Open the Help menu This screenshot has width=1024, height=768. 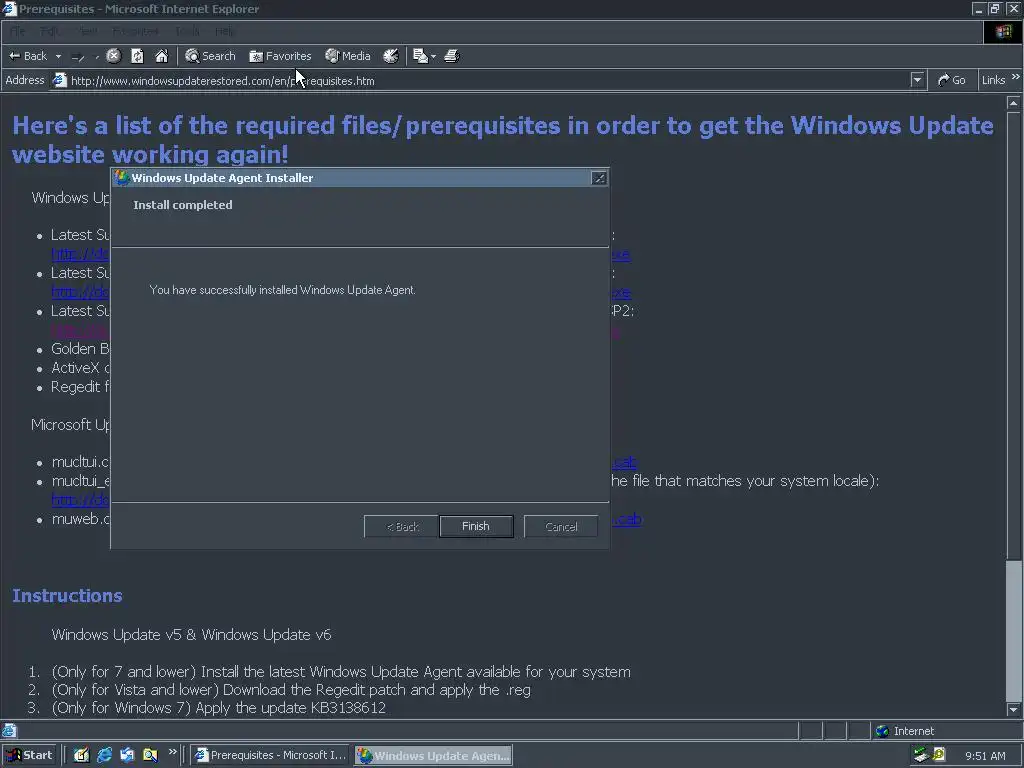tap(224, 31)
